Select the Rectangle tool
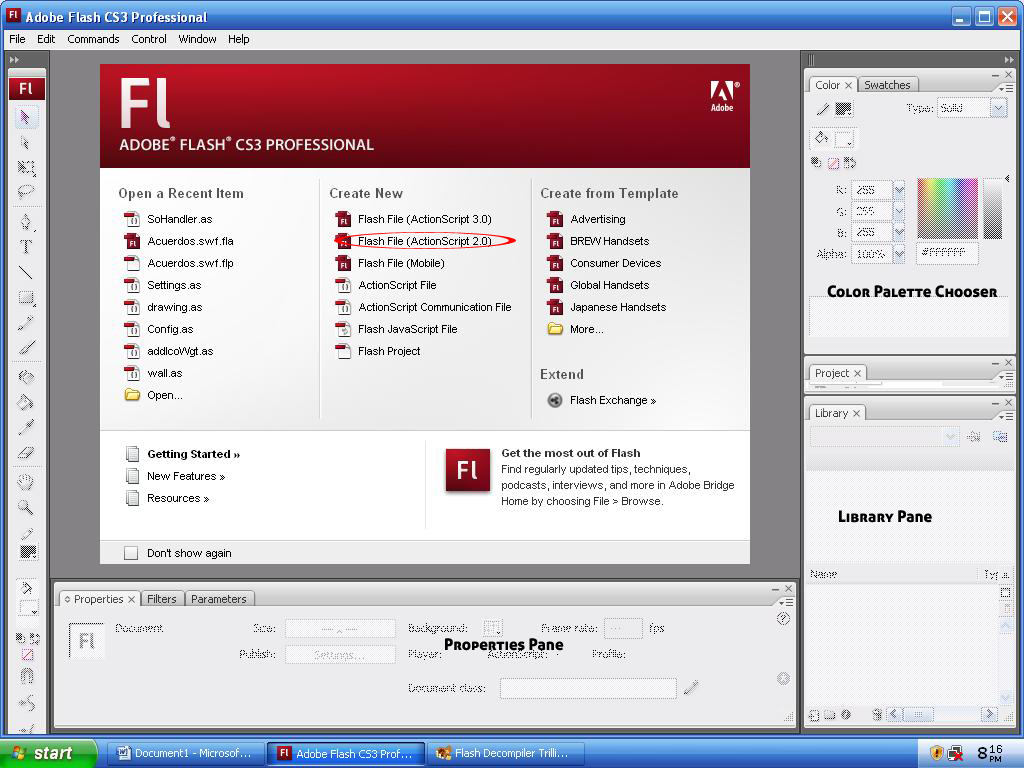This screenshot has height=768, width=1024. pos(26,298)
